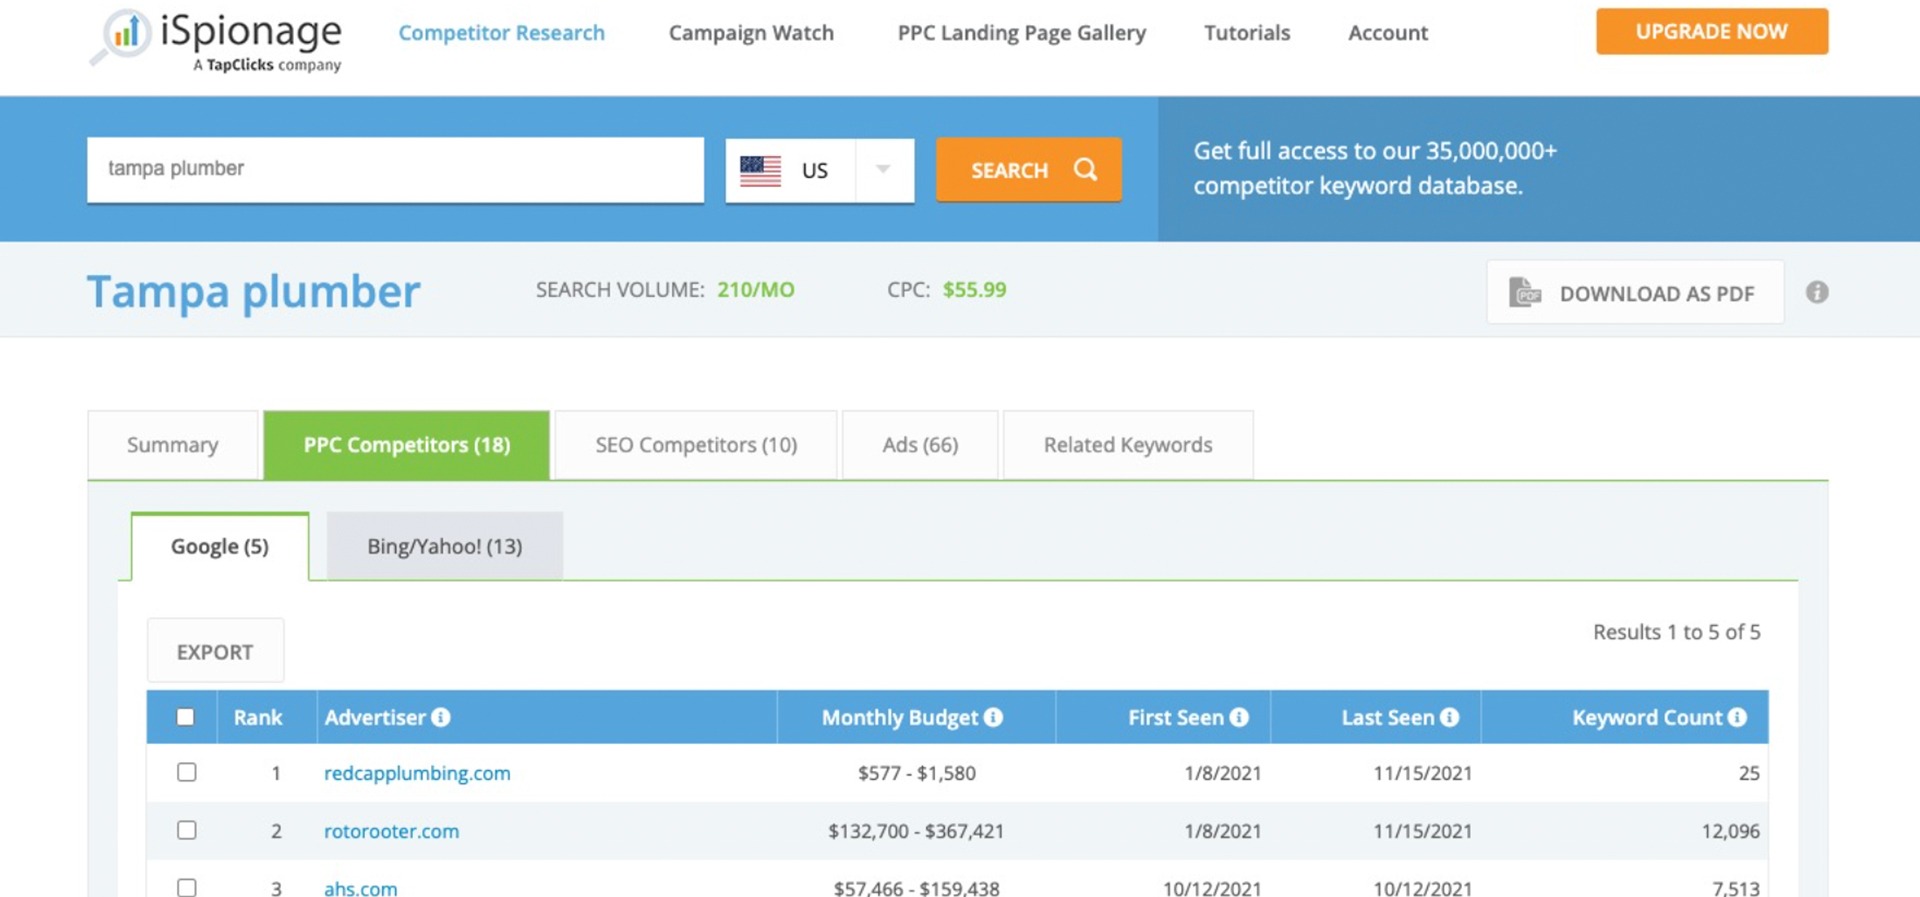The height and width of the screenshot is (897, 1920).
Task: Click the Last Seen info icon
Action: point(1449,717)
